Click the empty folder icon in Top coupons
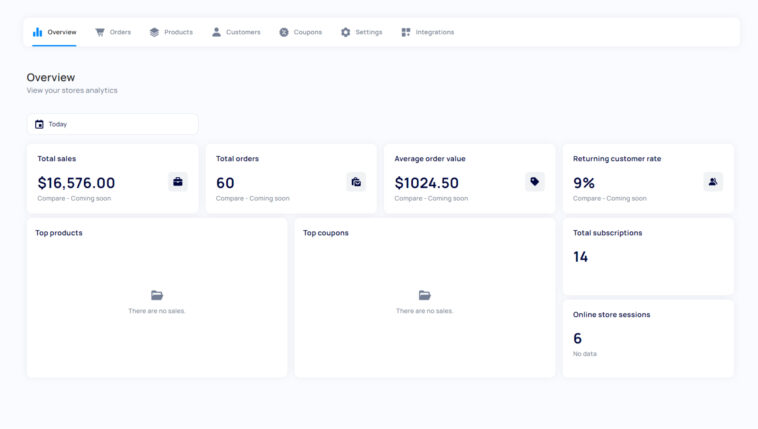This screenshot has width=758, height=429. point(424,295)
